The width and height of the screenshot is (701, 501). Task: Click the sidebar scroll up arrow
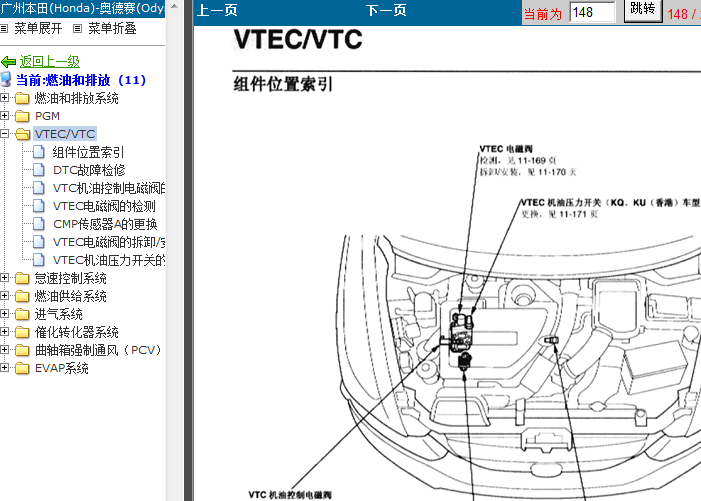coord(174,6)
